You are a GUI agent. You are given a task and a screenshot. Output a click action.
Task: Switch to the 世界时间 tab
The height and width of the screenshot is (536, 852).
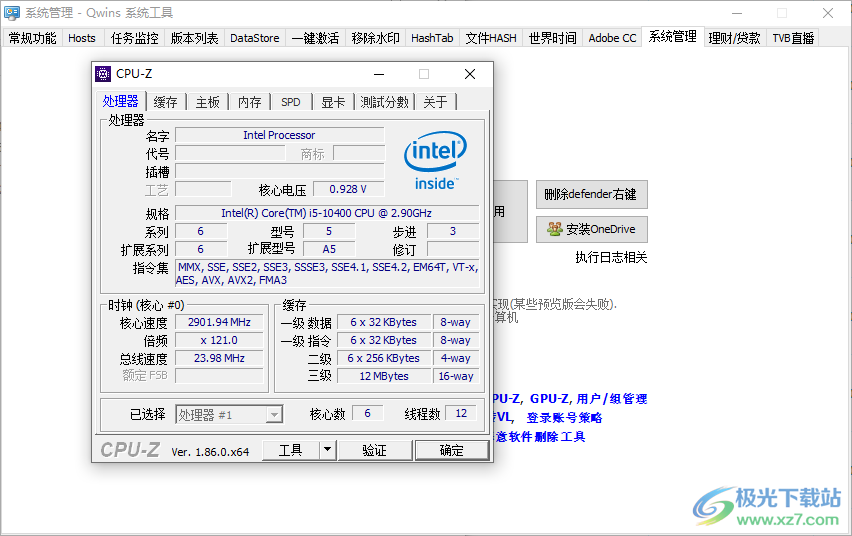pyautogui.click(x=552, y=38)
